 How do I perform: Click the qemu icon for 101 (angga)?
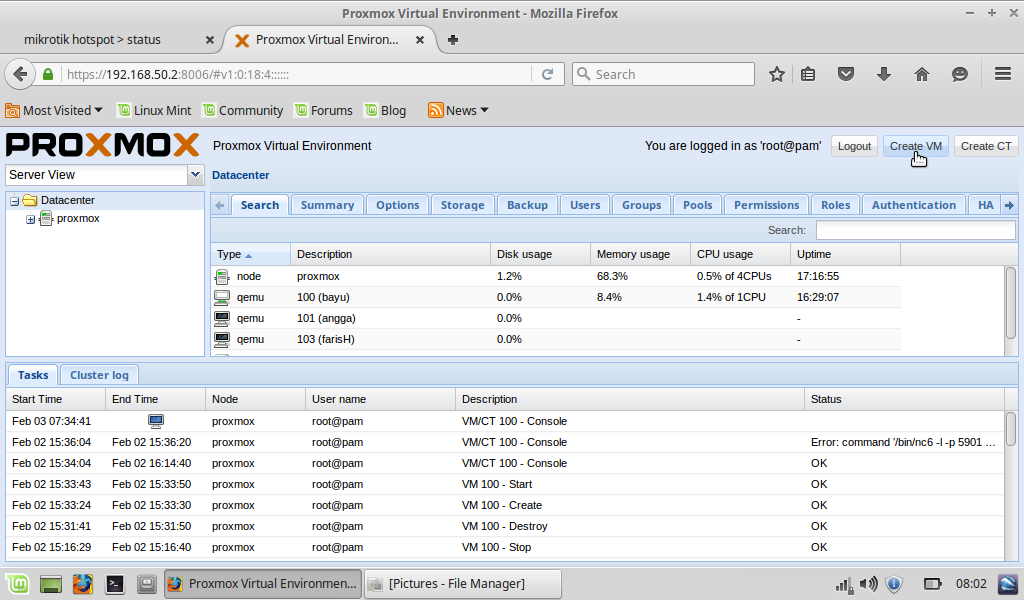pos(222,319)
